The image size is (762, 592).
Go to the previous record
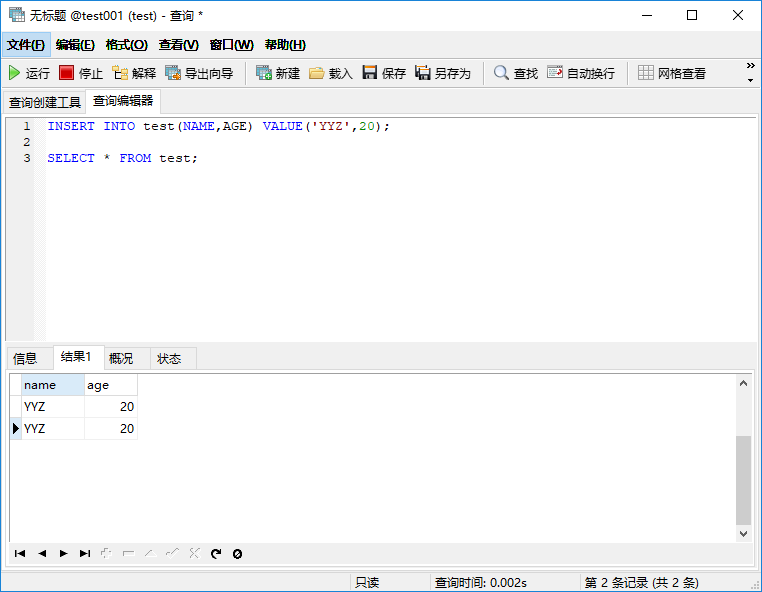42,553
